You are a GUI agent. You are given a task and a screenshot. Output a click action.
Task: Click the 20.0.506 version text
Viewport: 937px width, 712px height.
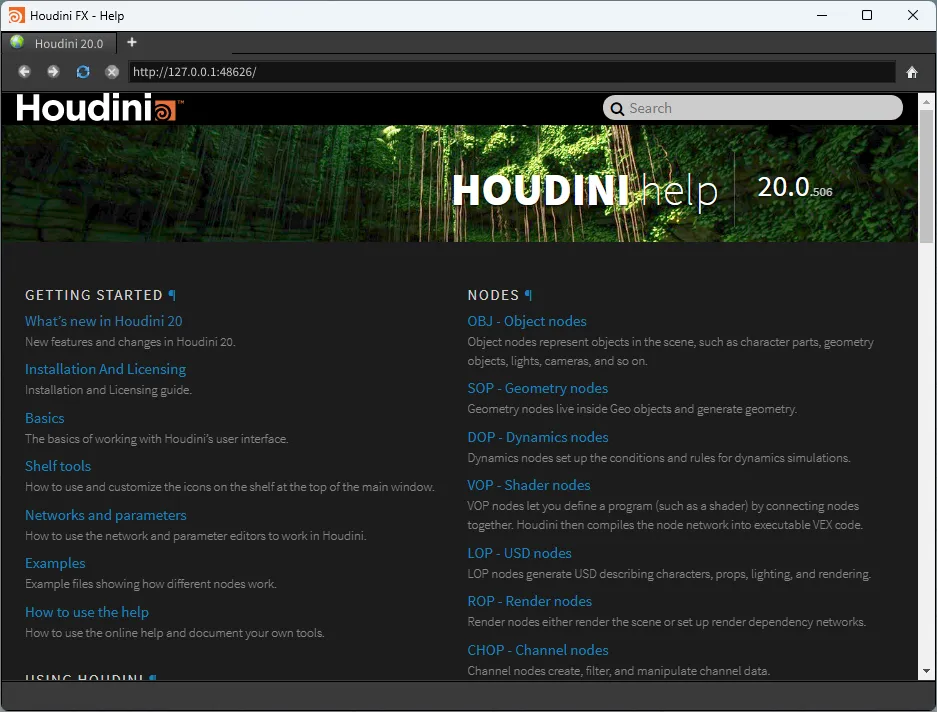point(795,188)
